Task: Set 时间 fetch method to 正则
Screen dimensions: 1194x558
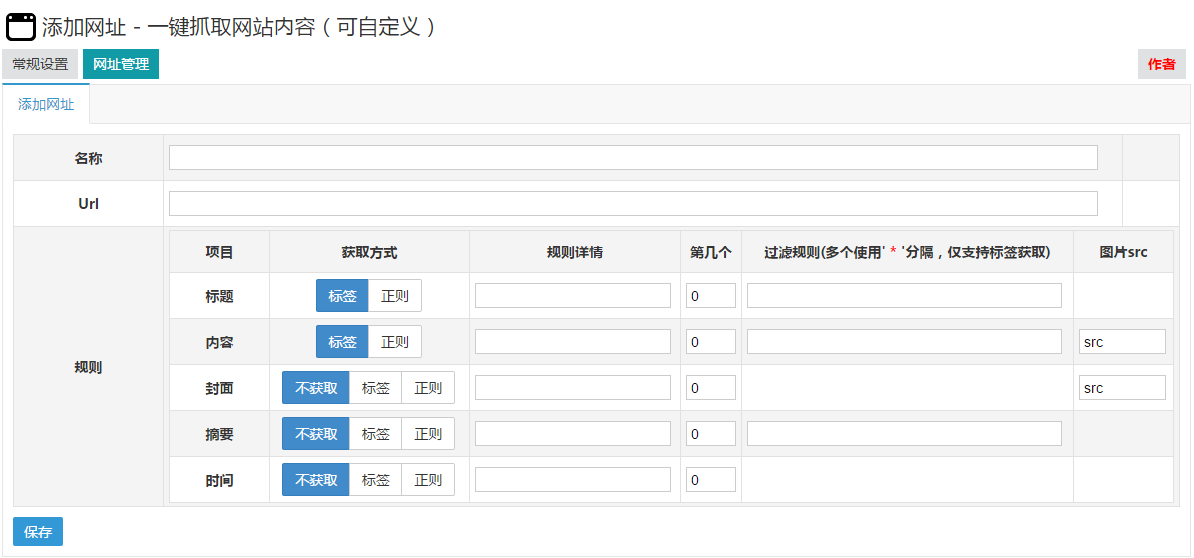Action: (428, 480)
